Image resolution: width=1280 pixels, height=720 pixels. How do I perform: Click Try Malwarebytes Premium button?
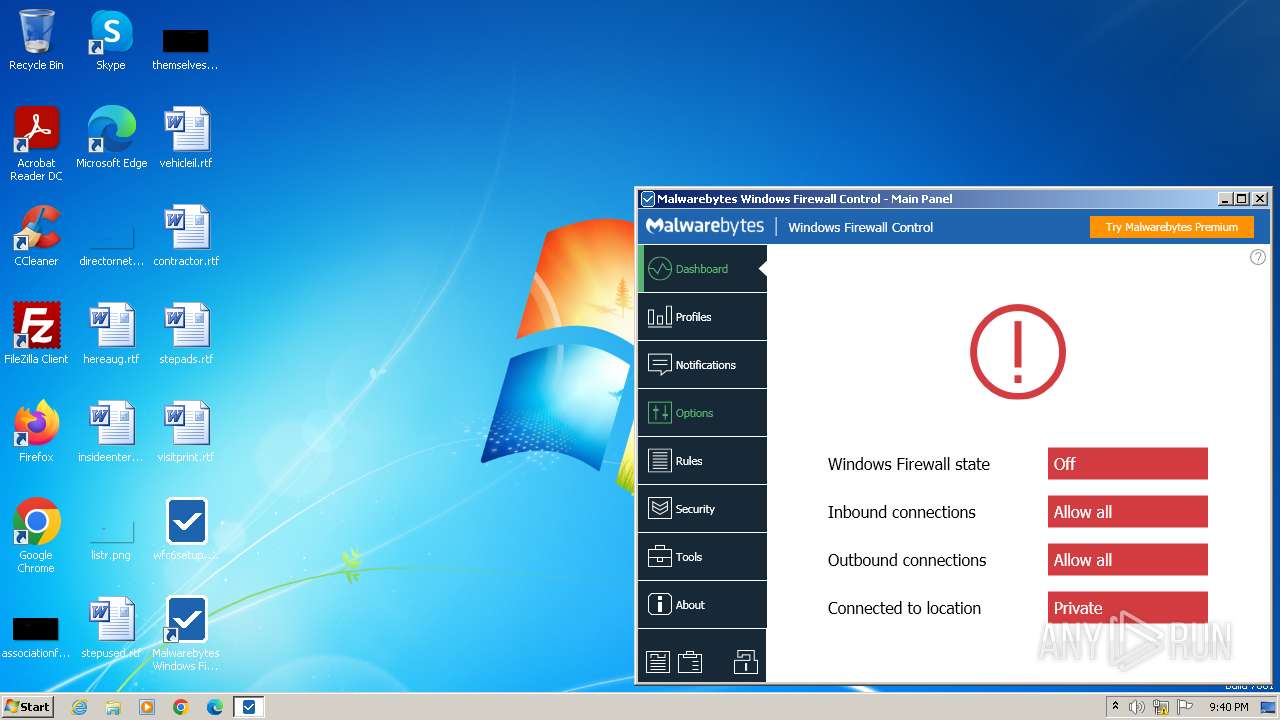click(1172, 227)
